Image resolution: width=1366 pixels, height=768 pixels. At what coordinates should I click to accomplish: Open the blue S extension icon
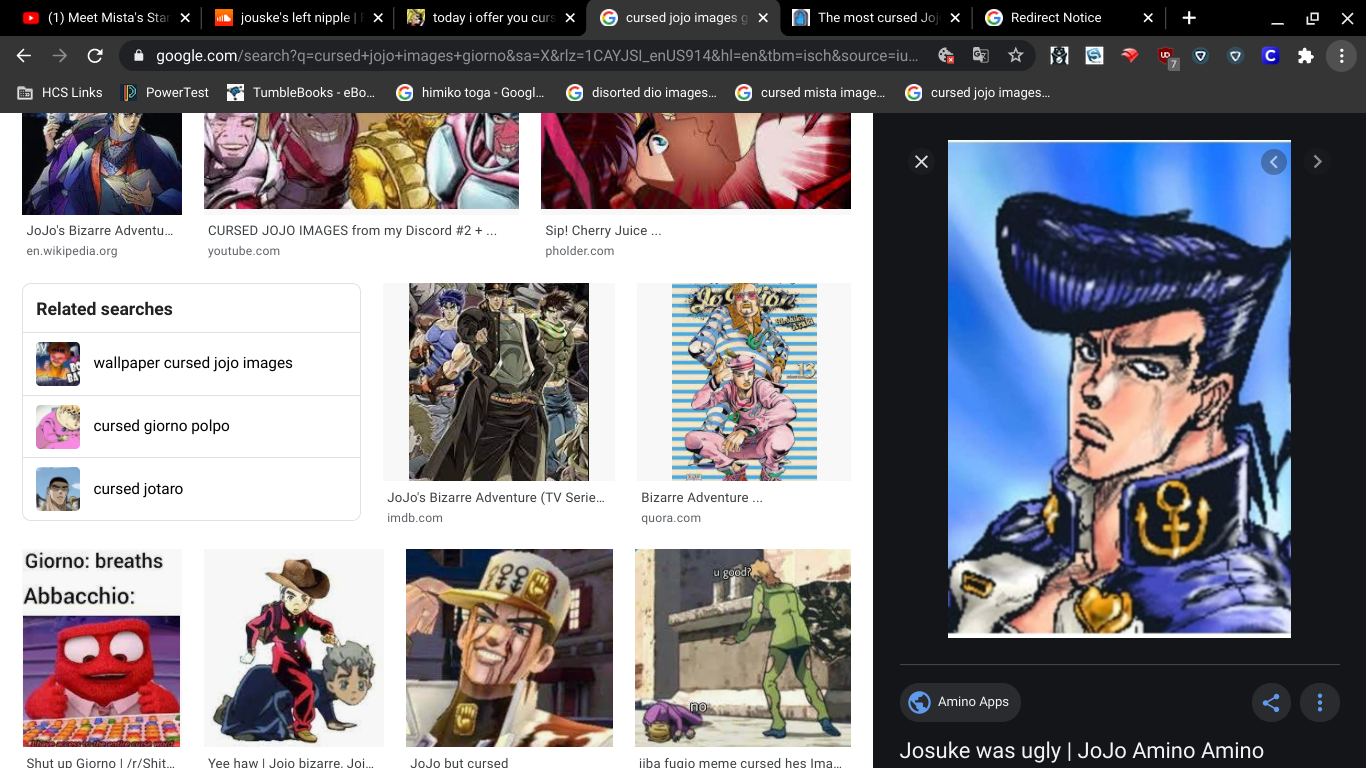pyautogui.click(x=1094, y=56)
